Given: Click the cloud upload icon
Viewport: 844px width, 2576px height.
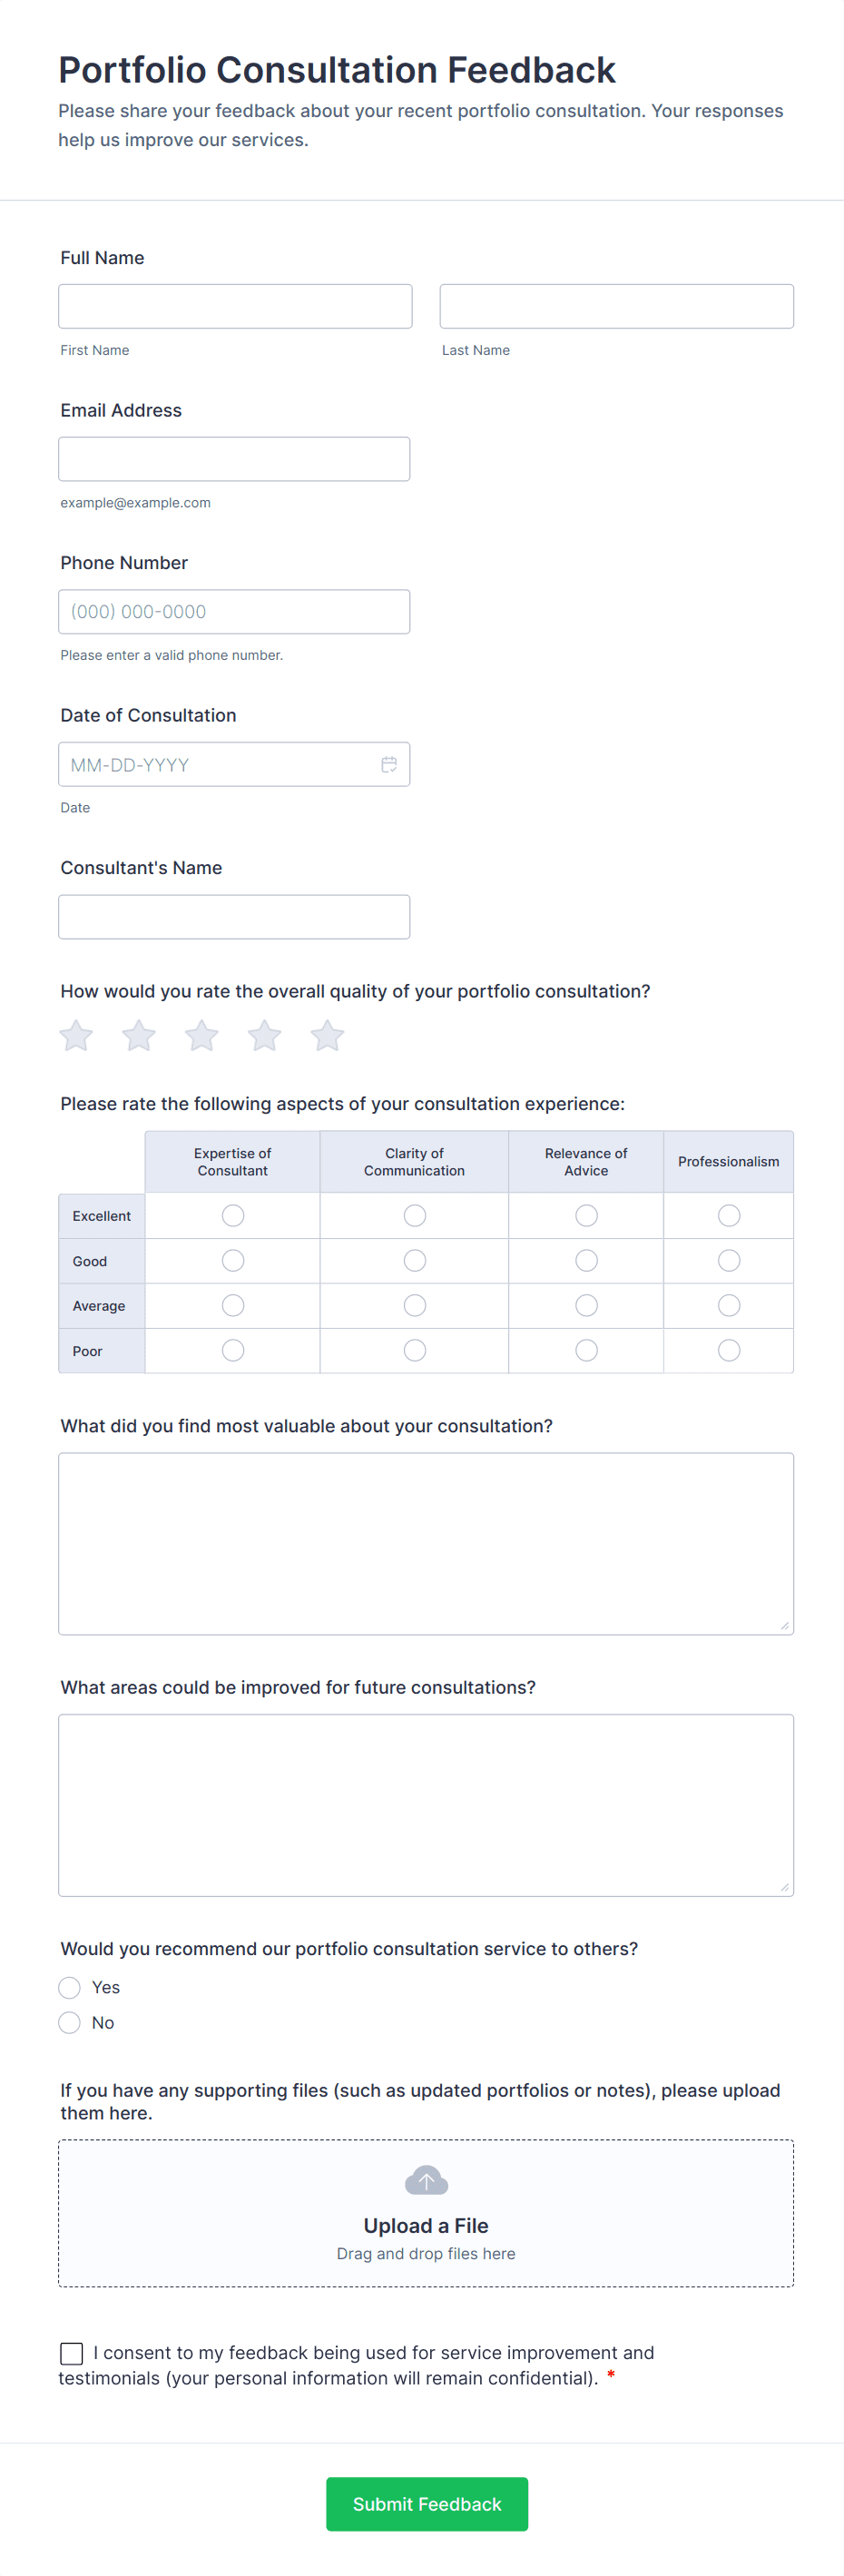Looking at the screenshot, I should pos(426,2180).
